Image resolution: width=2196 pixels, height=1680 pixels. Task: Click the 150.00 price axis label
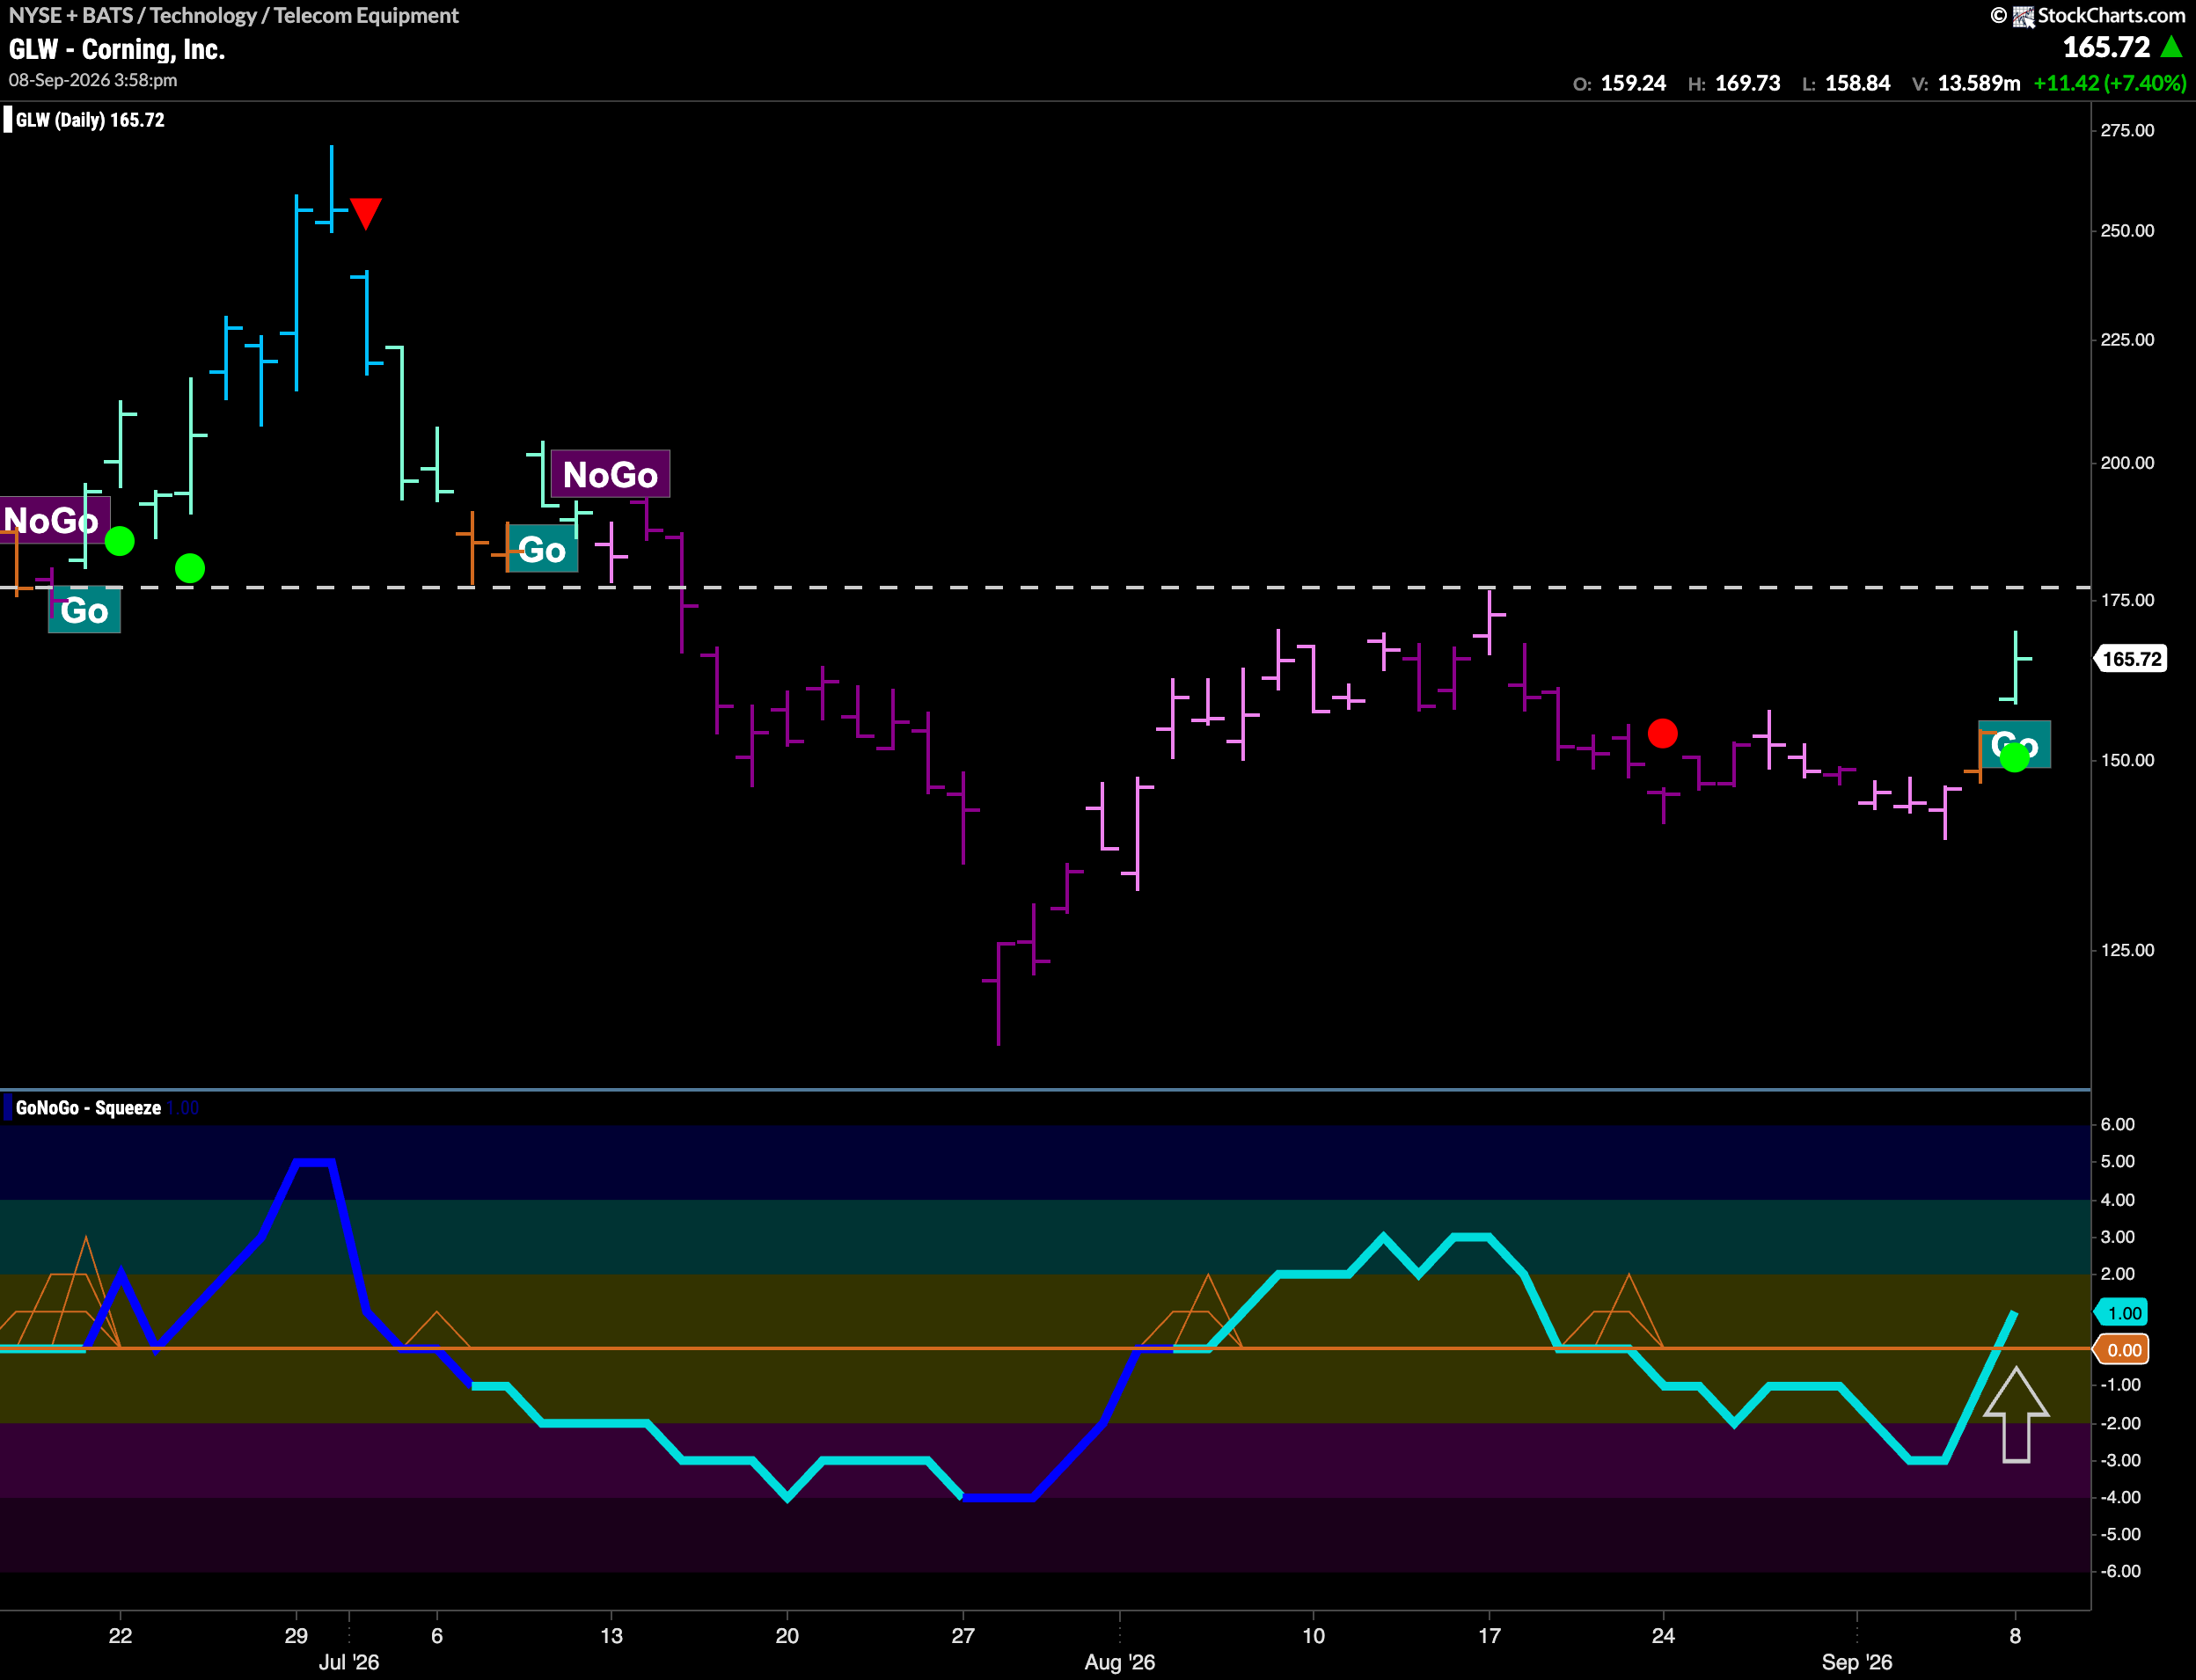click(2127, 759)
